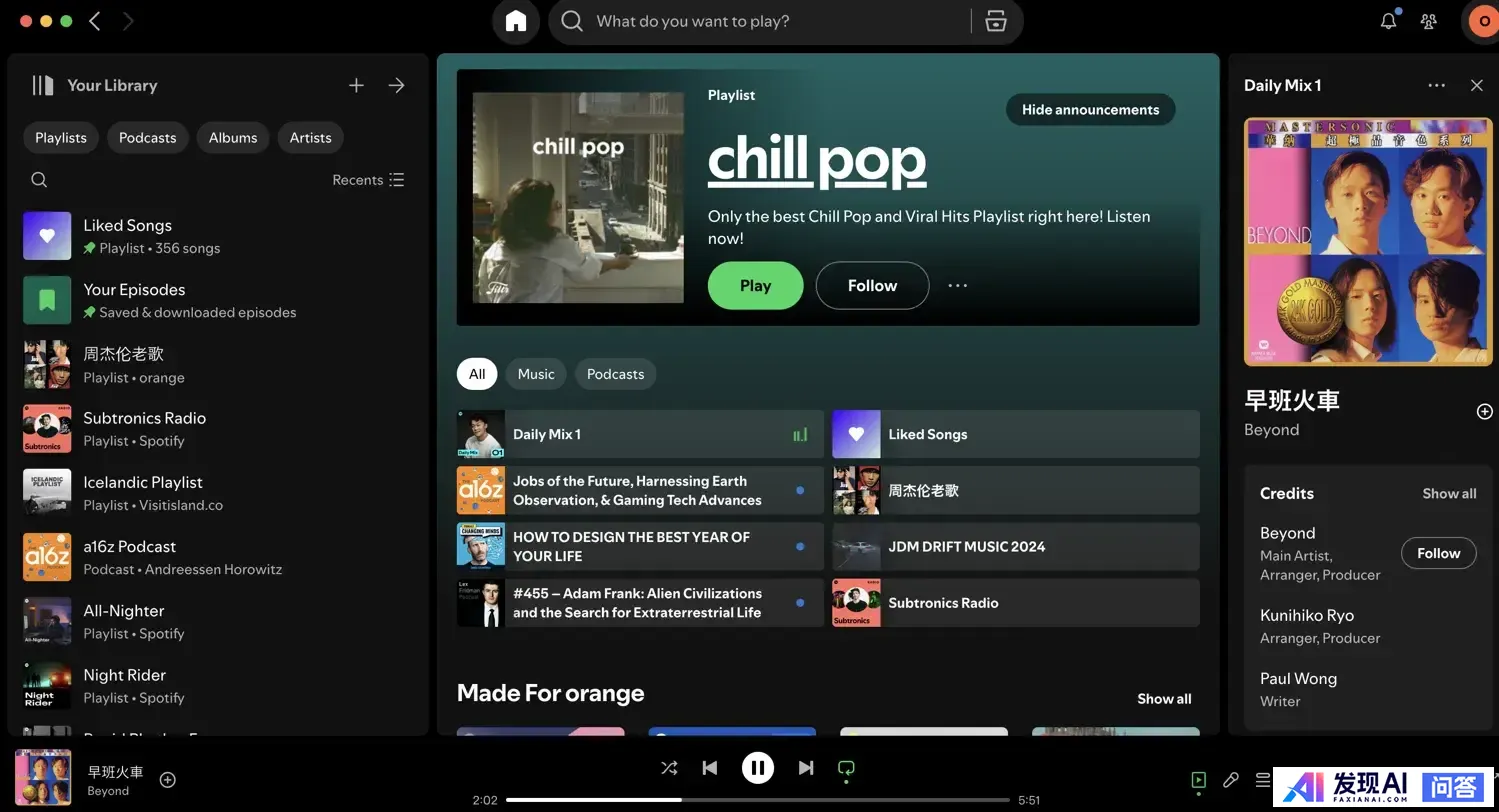Create a playlist with the plus icon
The height and width of the screenshot is (812, 1499).
coord(356,85)
